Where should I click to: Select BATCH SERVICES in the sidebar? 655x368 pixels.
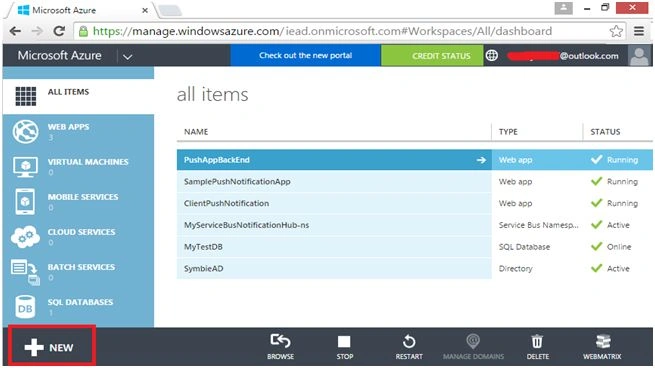point(81,267)
